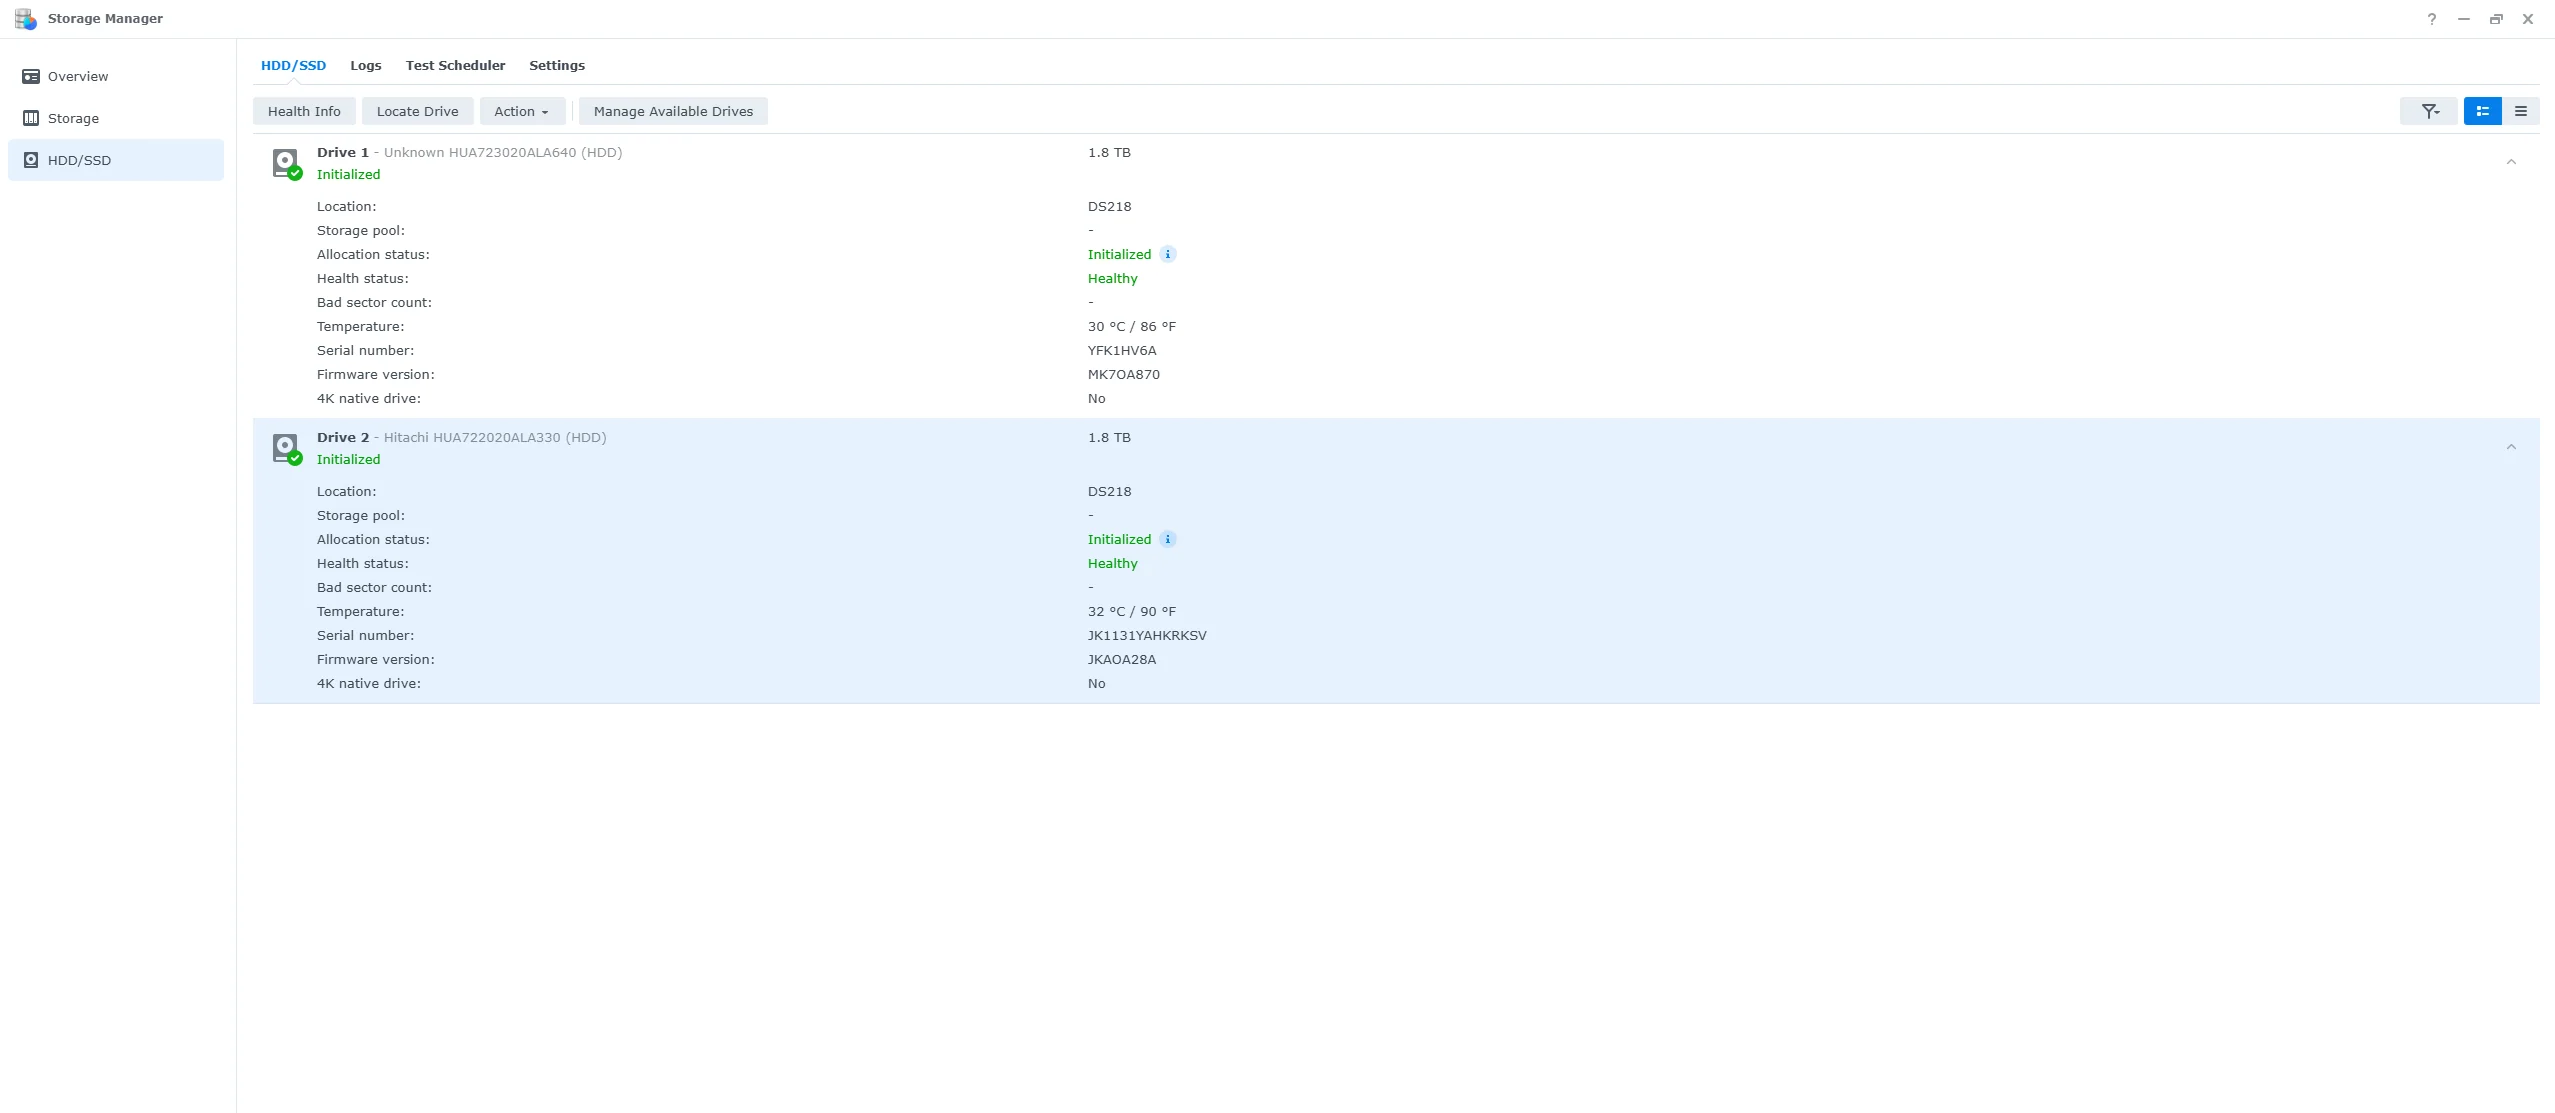Click info icon beside Drive 2 allocation status
The image size is (2555, 1113).
tap(1167, 539)
